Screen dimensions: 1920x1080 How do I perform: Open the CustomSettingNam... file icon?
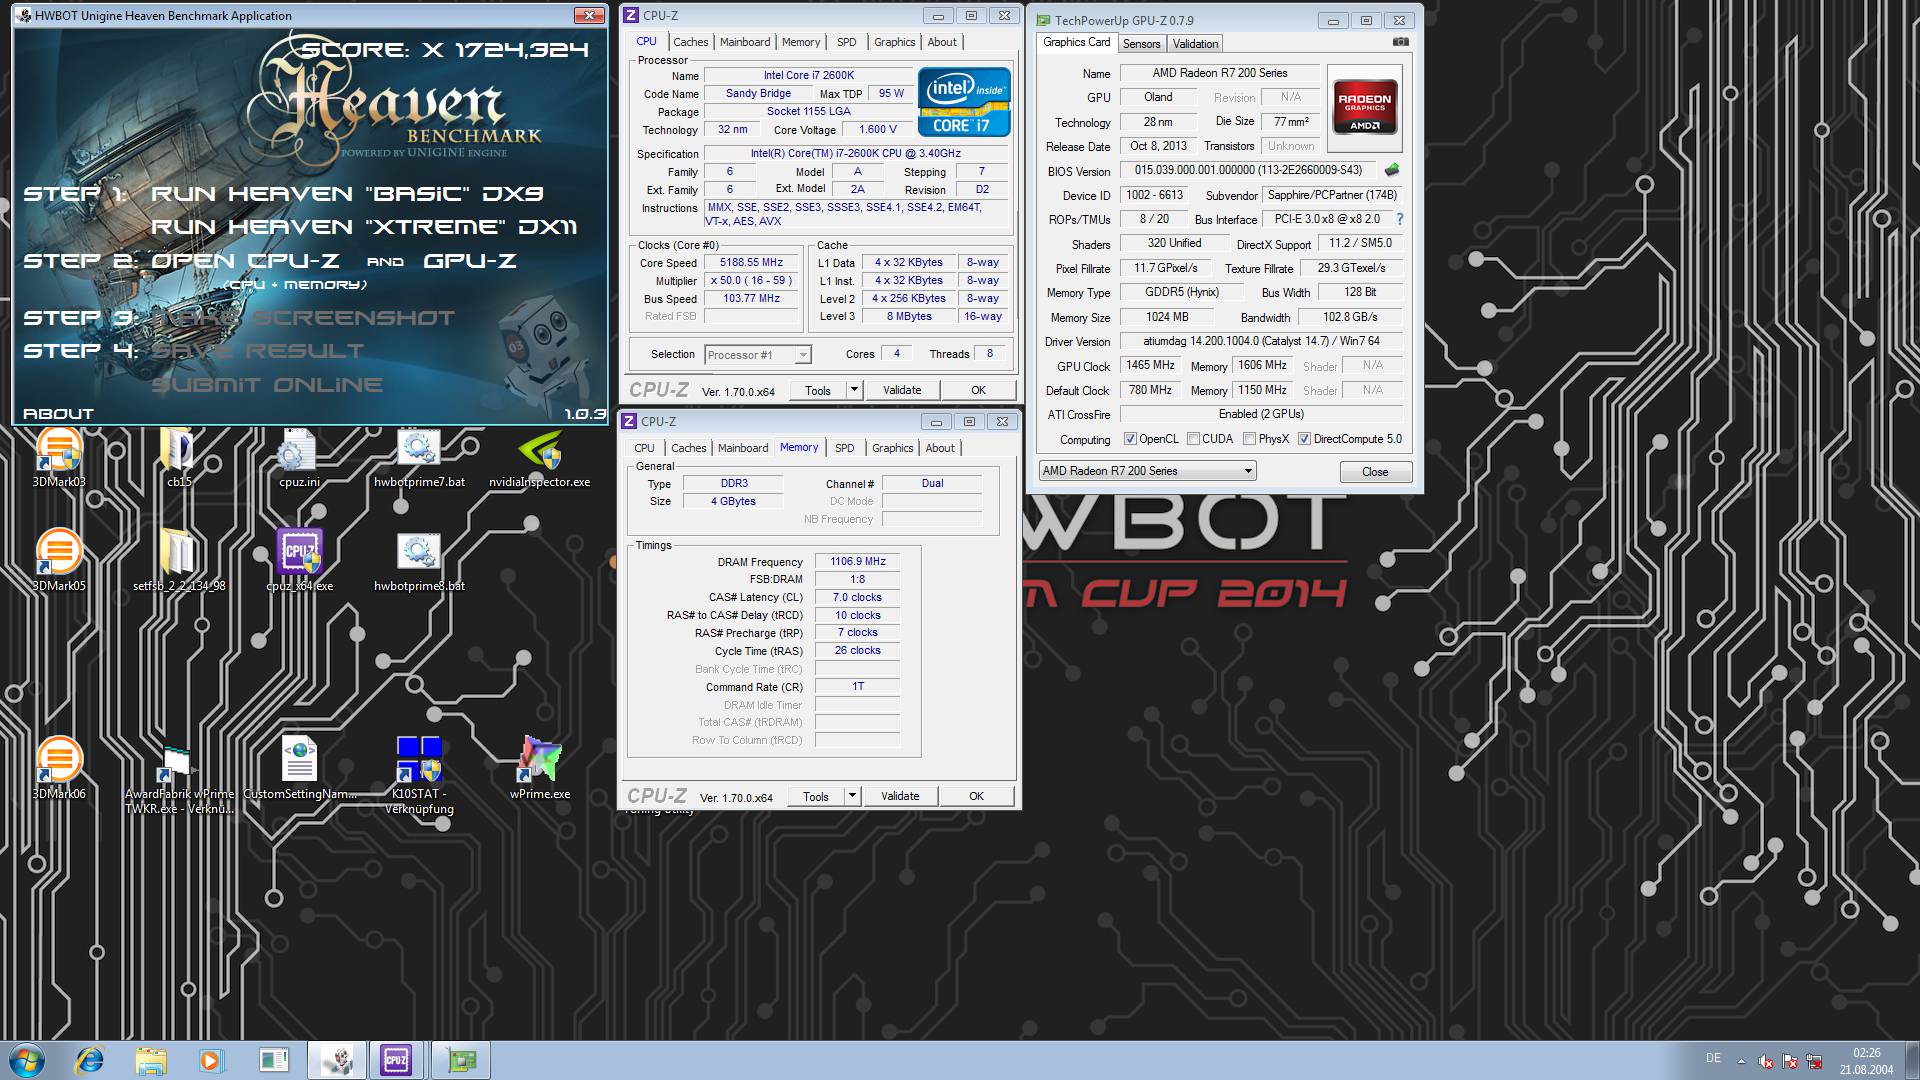pyautogui.click(x=299, y=767)
